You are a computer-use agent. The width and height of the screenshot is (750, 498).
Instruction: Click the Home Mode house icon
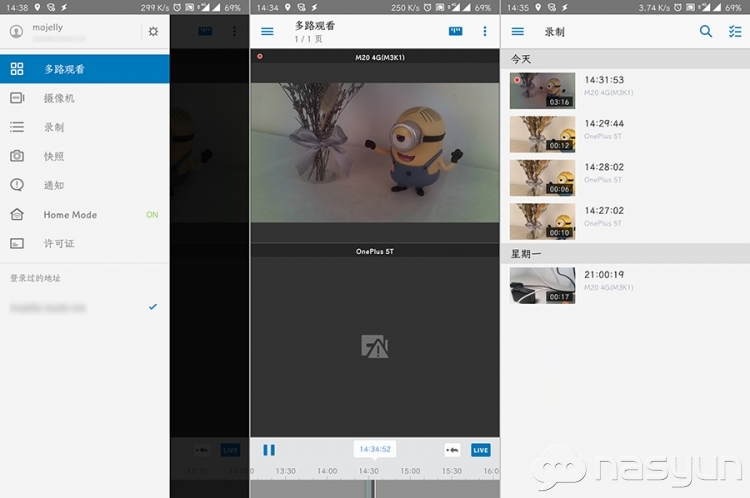pos(17,214)
